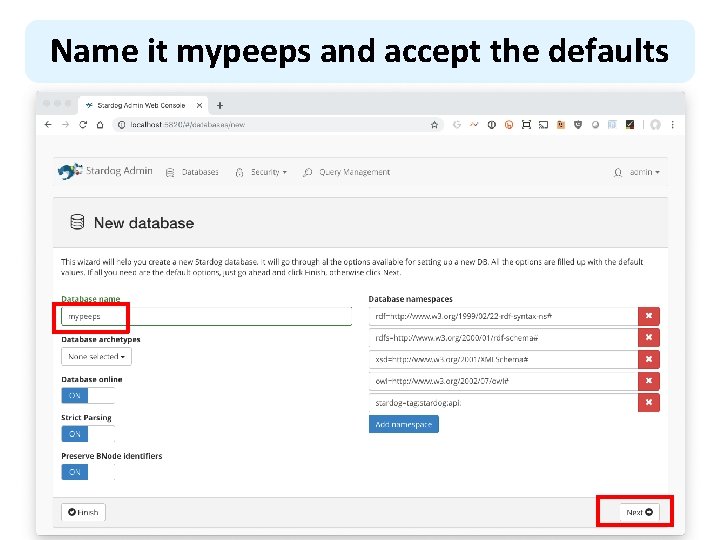Click the site information icon in address bar
The image size is (720, 540).
[x=121, y=125]
